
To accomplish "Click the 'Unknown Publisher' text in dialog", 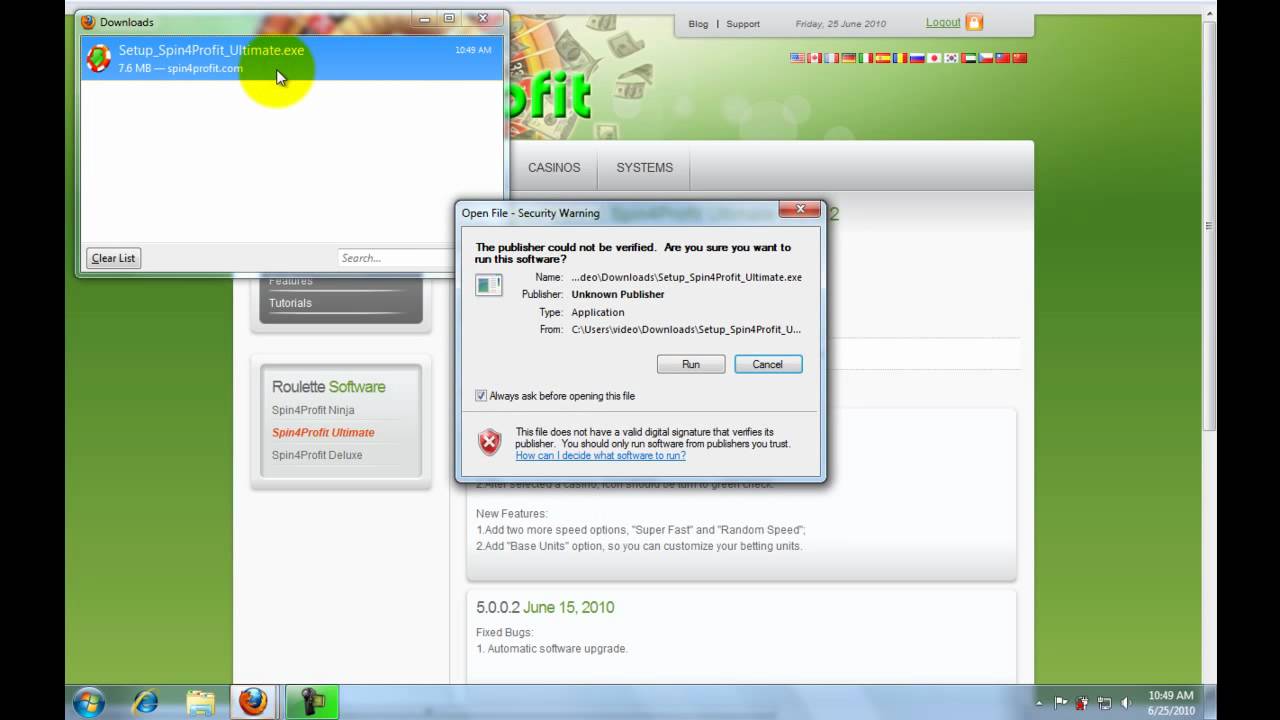I will tap(617, 294).
